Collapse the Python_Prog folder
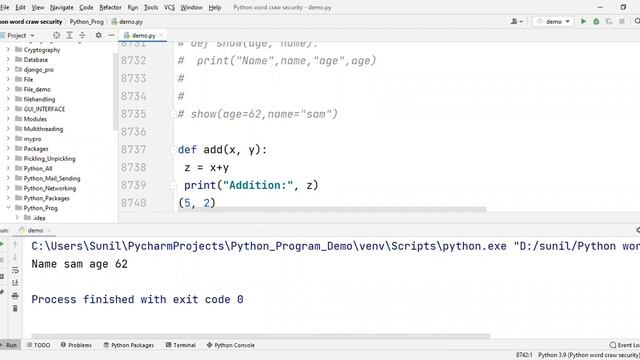 pos(8,208)
